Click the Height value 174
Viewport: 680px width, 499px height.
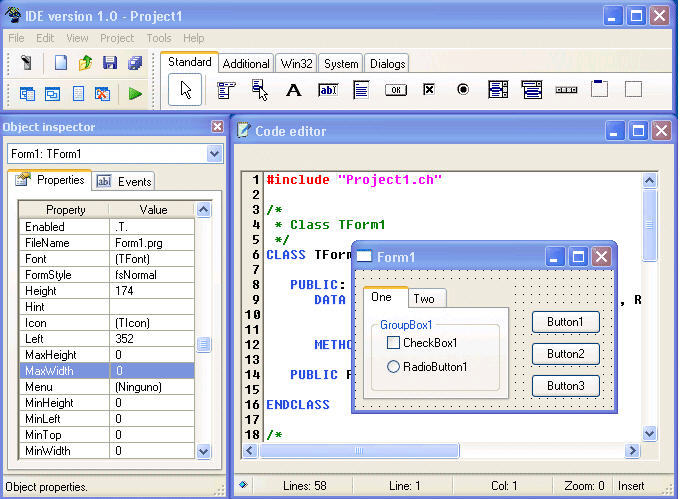pyautogui.click(x=124, y=290)
